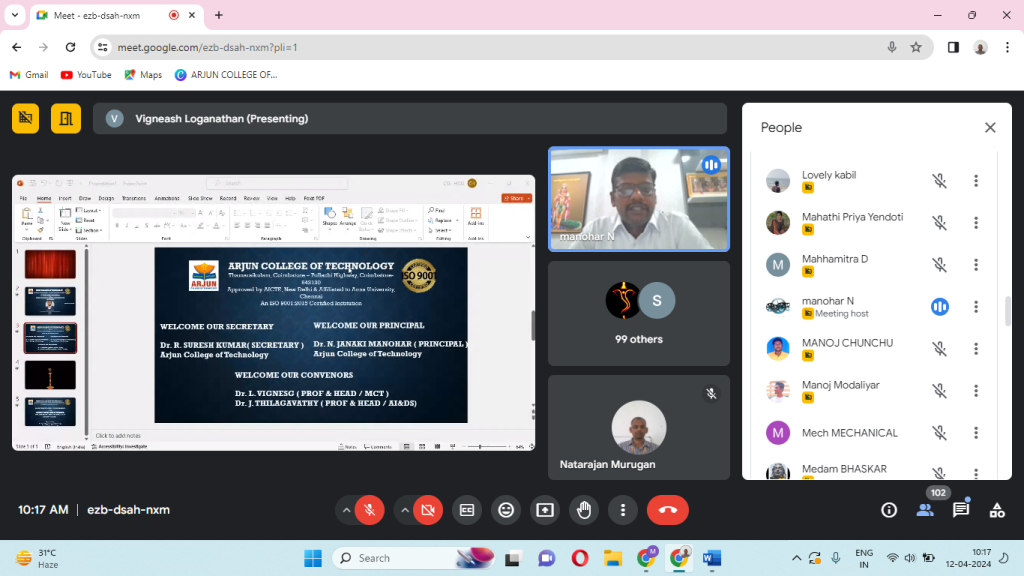The height and width of the screenshot is (576, 1024).
Task: Open more options in the call controls bar
Action: pos(623,510)
